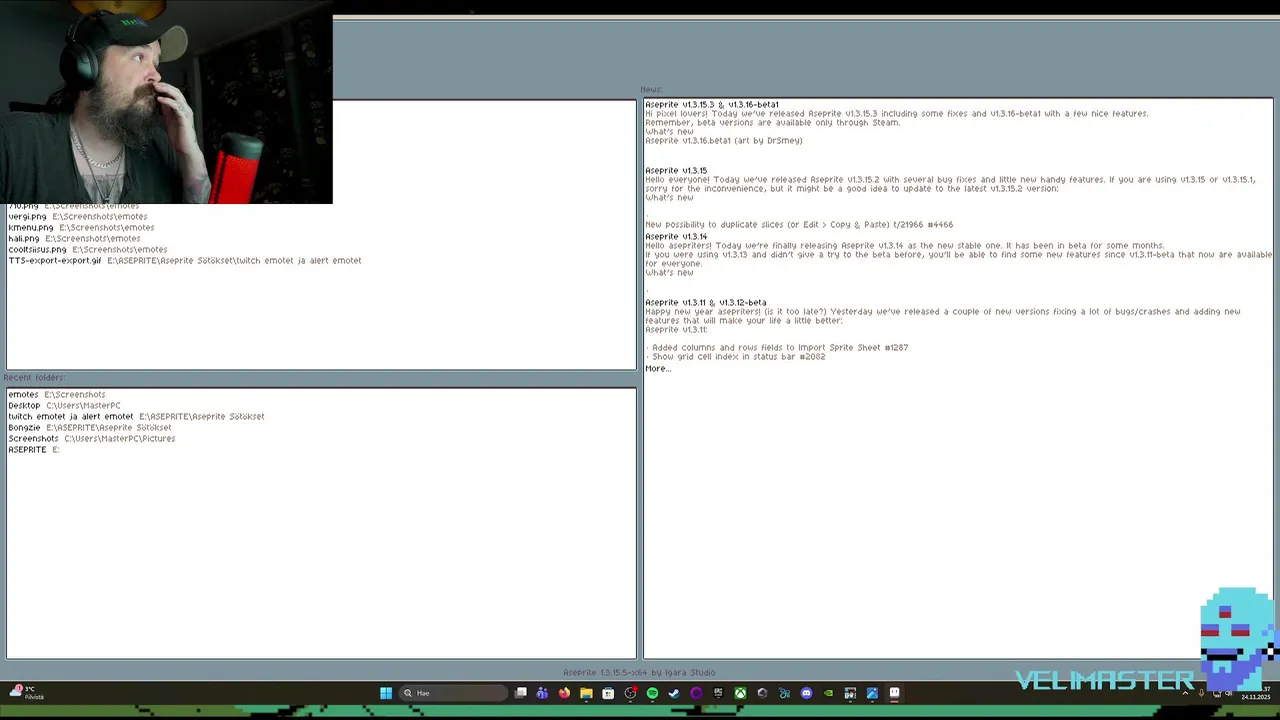Screen dimensions: 1280x720
Task: Open Microsoft Teams taskbar icon
Action: point(542,693)
